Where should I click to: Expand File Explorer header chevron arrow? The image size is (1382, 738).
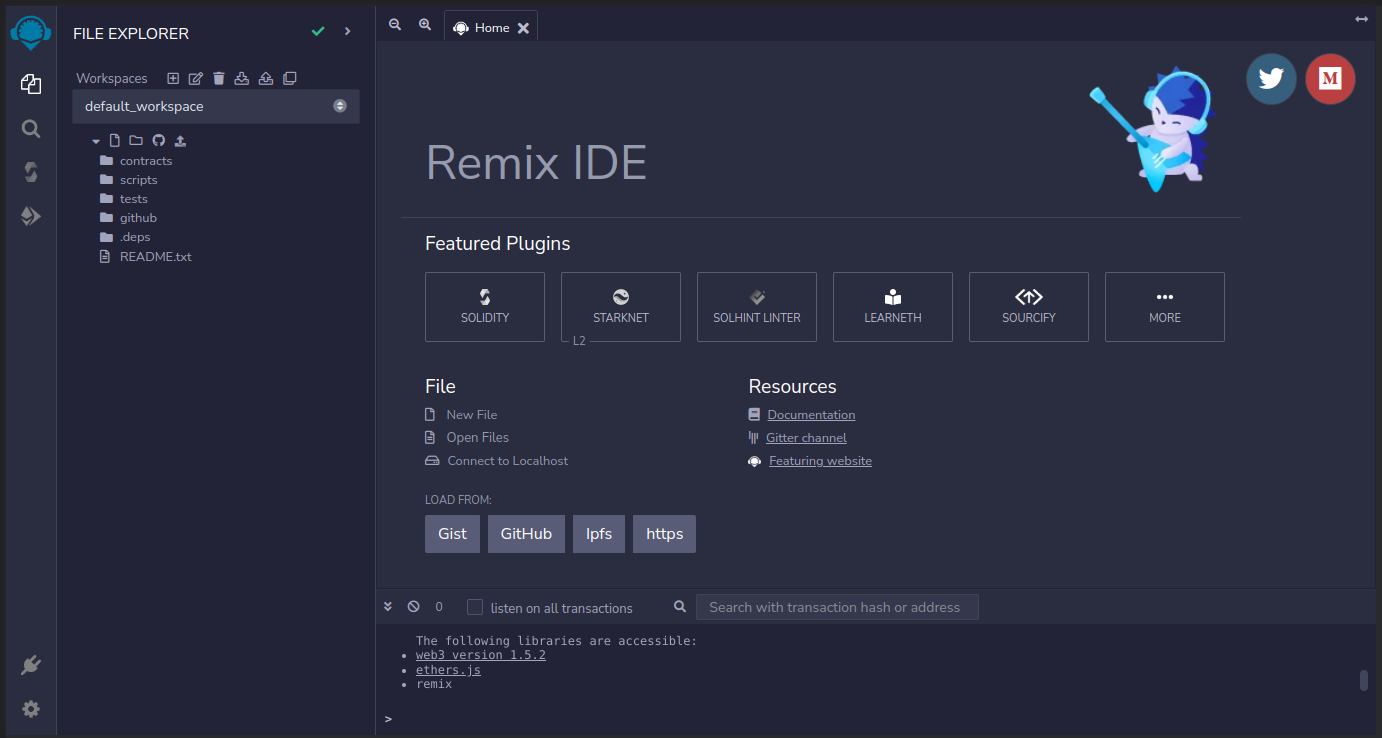pos(347,32)
